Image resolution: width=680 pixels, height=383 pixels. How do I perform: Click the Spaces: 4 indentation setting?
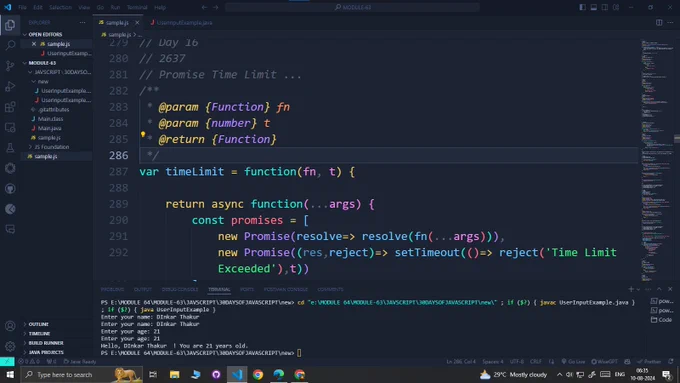coord(493,361)
